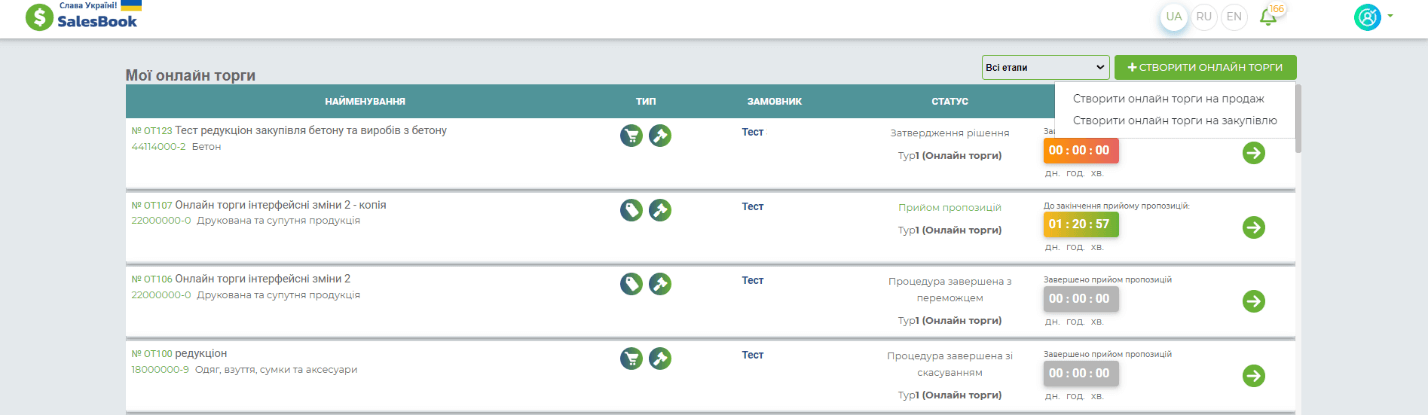Screen dimensions: 1428x415
Task: Open the user profile avatar icon
Action: 1366,17
